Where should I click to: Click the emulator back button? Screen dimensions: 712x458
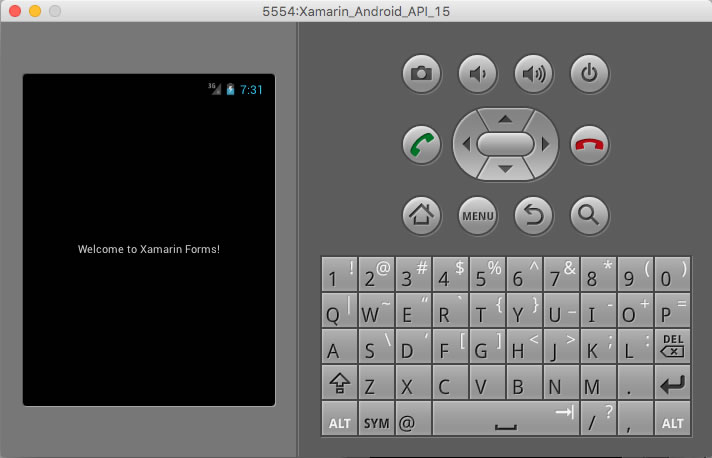tap(533, 216)
